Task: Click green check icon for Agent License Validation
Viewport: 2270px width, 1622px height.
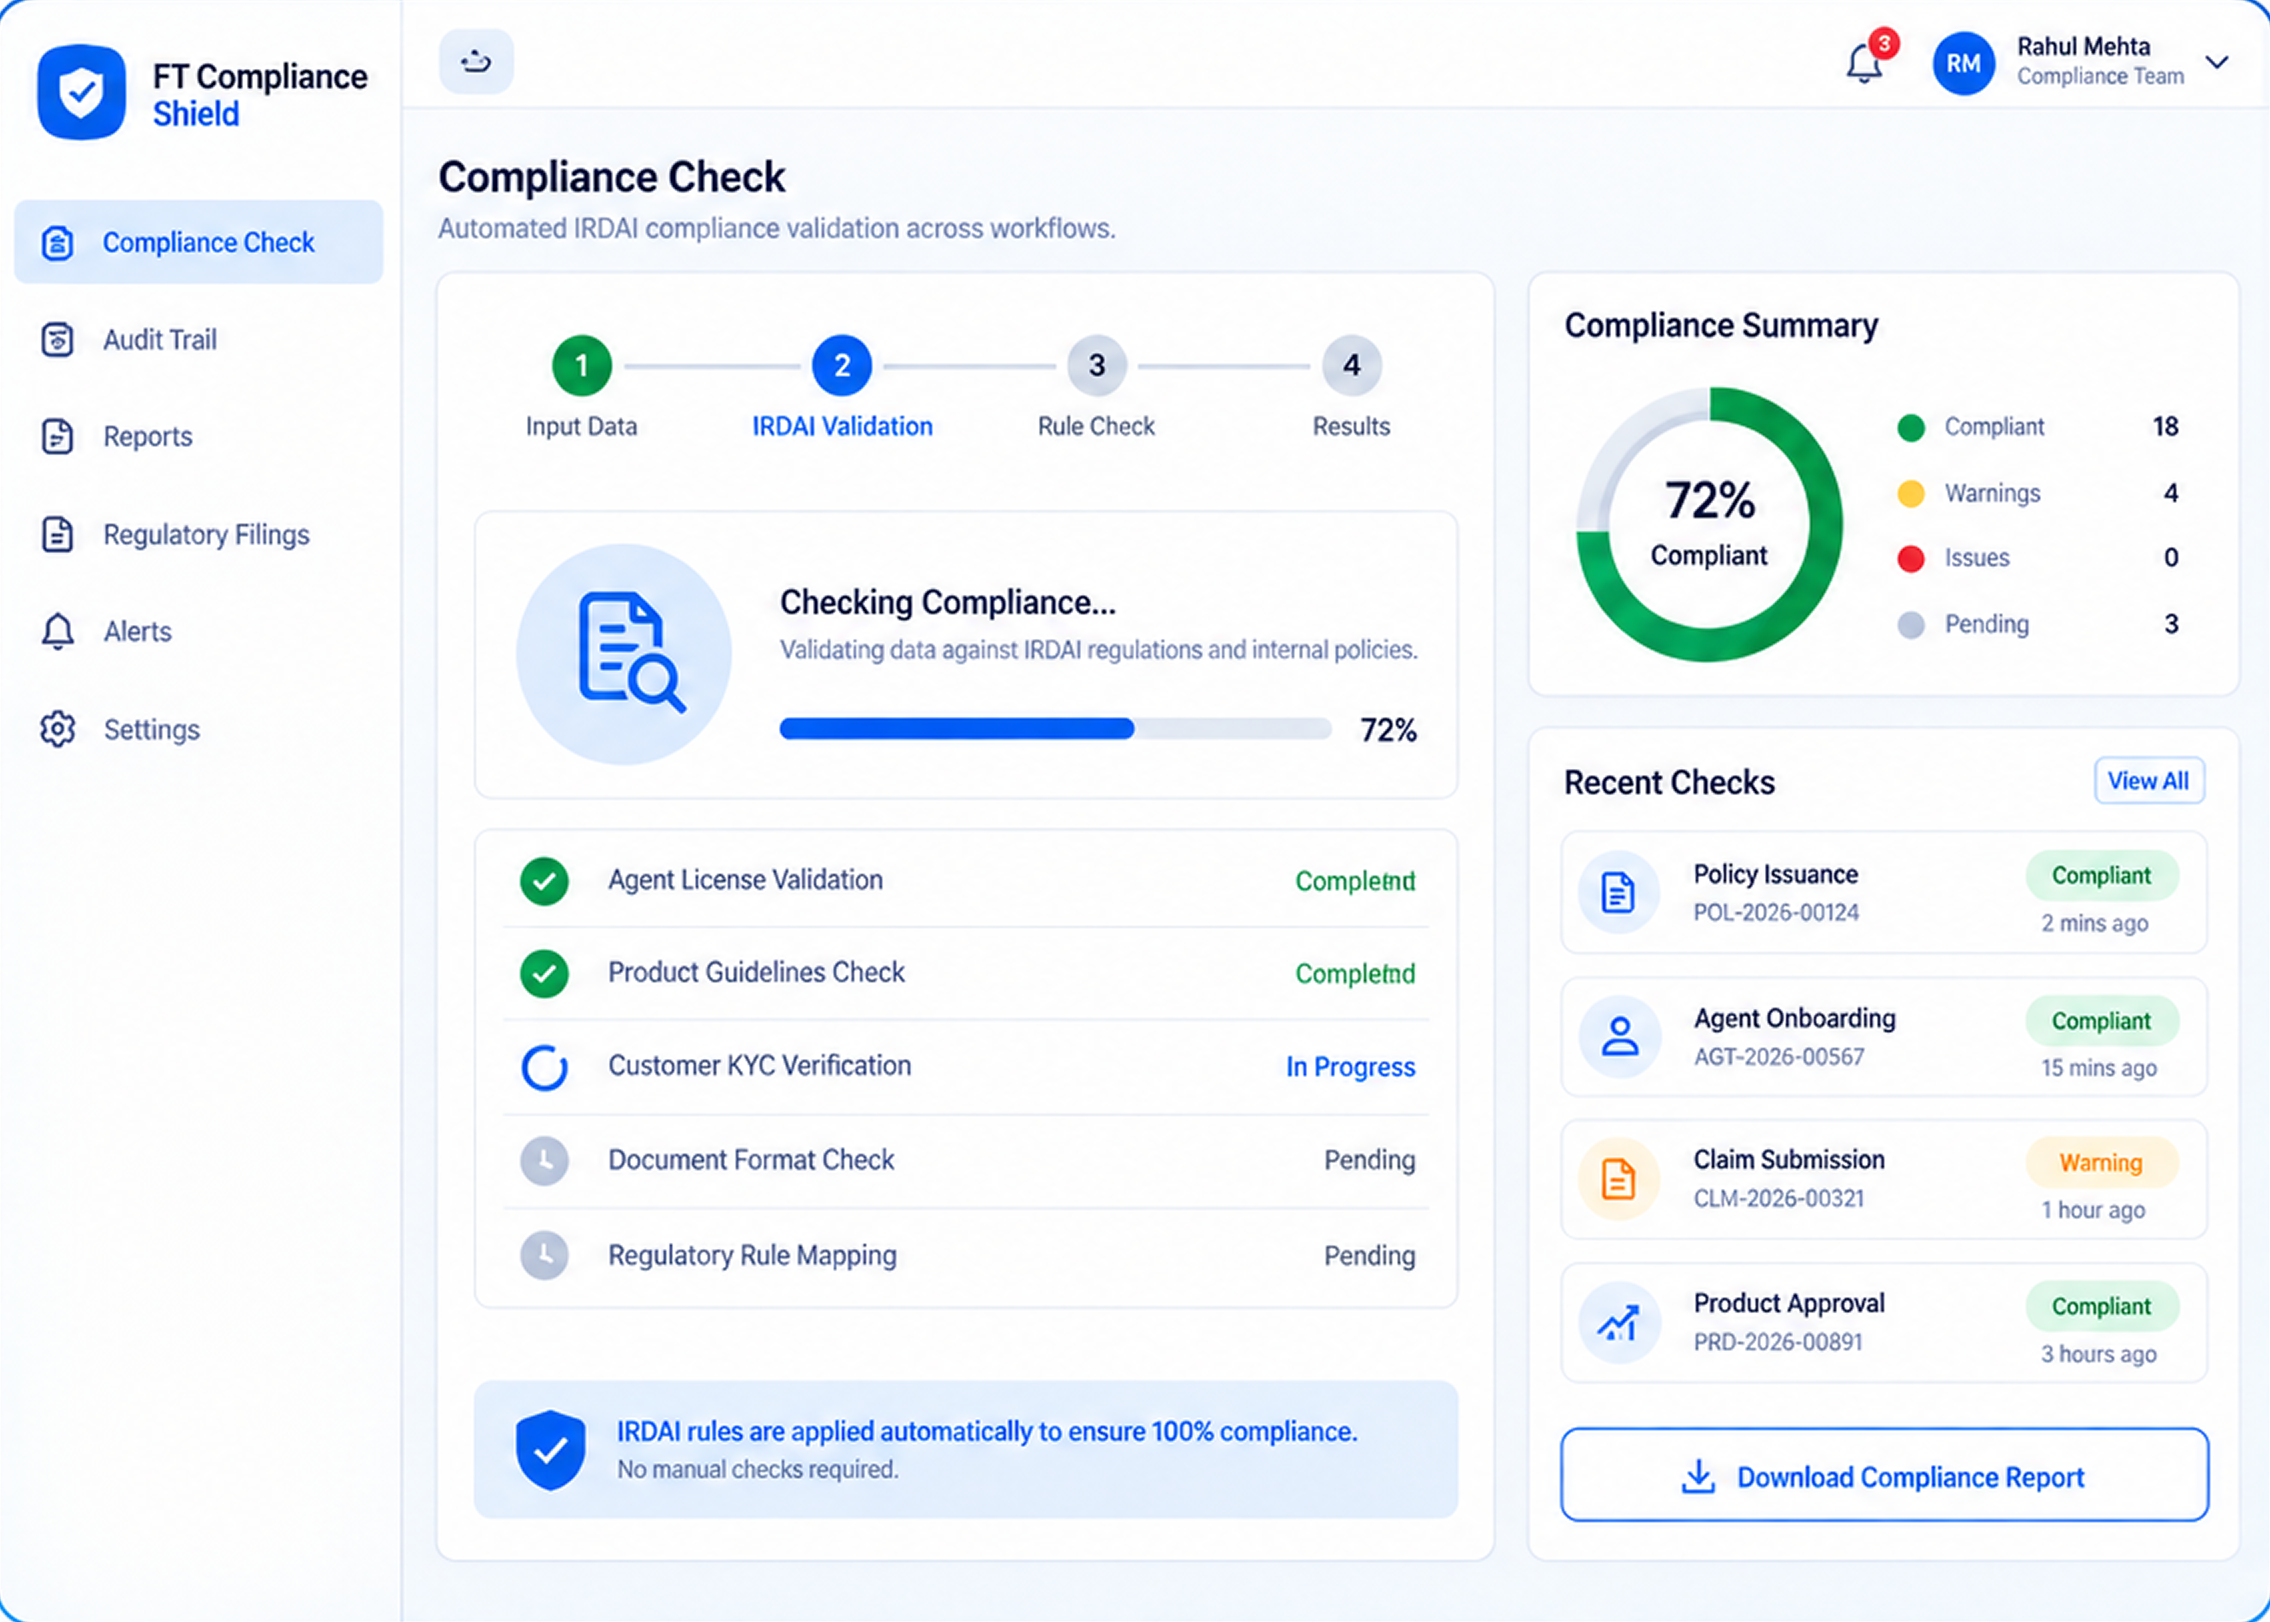Action: tap(545, 881)
